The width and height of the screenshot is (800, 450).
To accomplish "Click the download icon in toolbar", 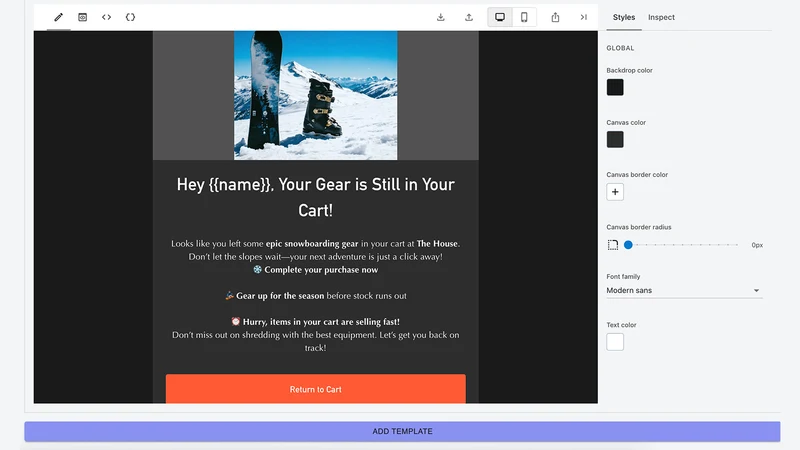I will [x=441, y=17].
